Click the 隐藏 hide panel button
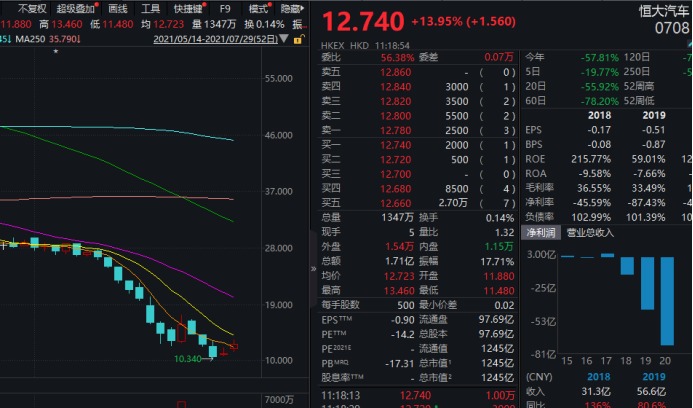 292,8
